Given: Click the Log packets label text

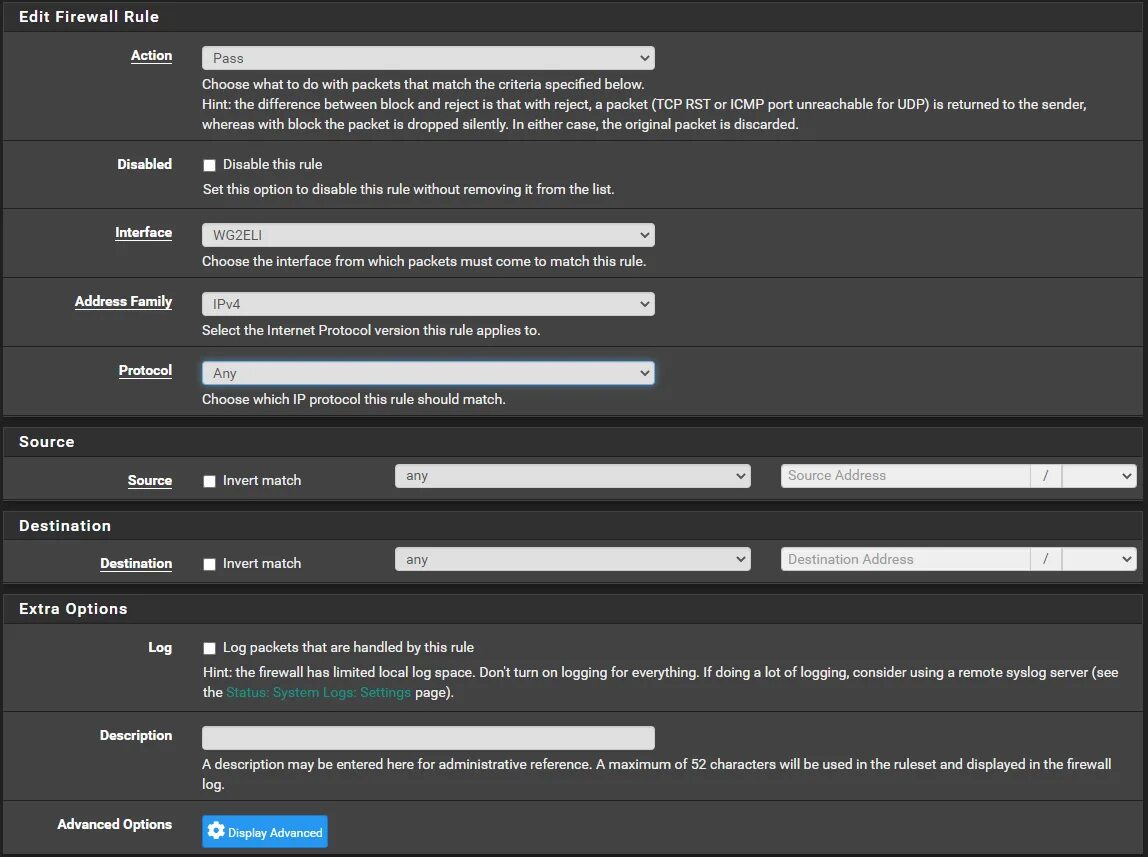Looking at the screenshot, I should [348, 648].
